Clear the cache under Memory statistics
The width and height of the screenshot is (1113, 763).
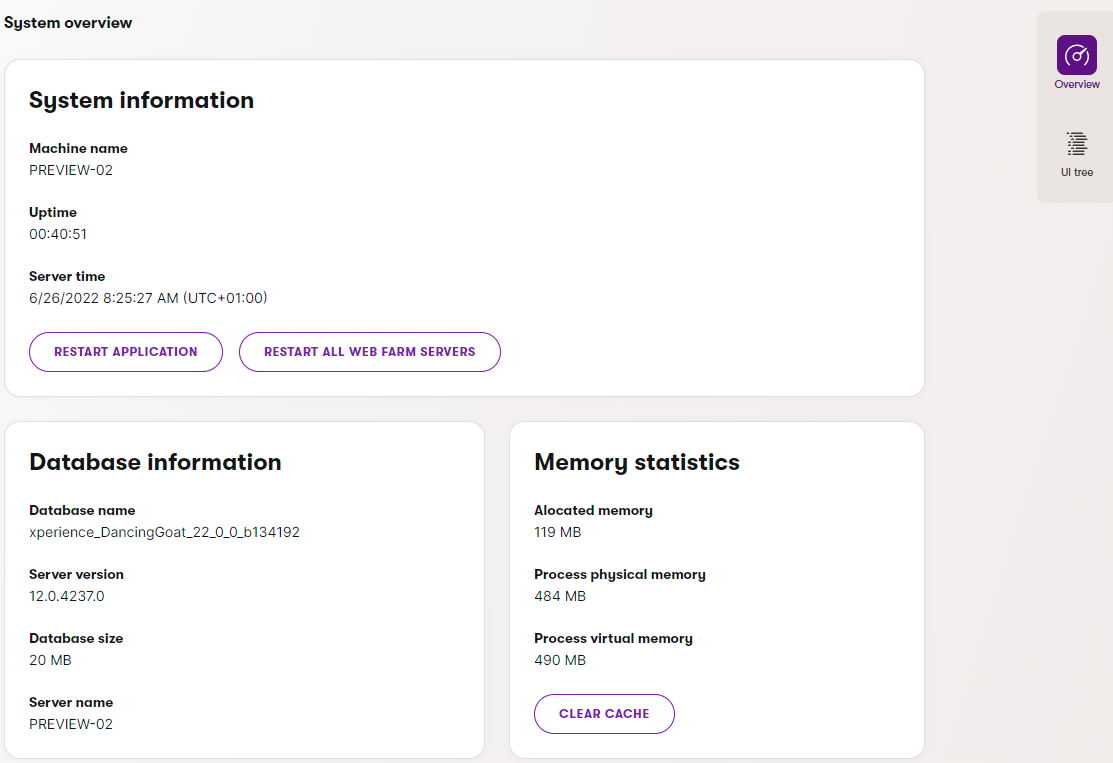pyautogui.click(x=604, y=714)
